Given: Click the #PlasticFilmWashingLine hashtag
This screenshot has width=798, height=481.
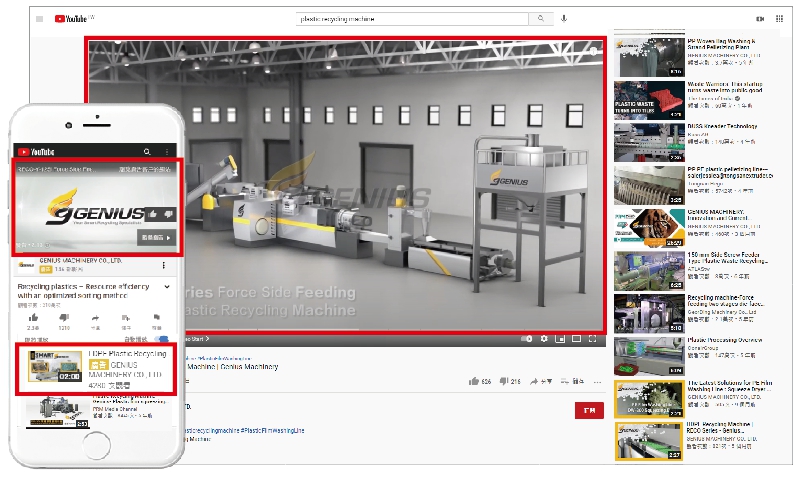Looking at the screenshot, I should point(273,431).
